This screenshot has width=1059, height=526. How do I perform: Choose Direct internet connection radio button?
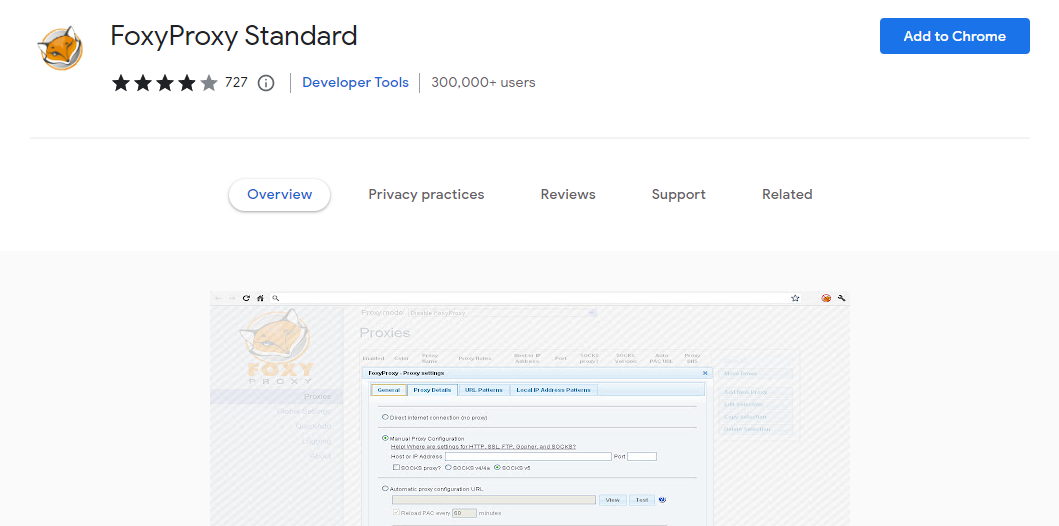point(386,417)
